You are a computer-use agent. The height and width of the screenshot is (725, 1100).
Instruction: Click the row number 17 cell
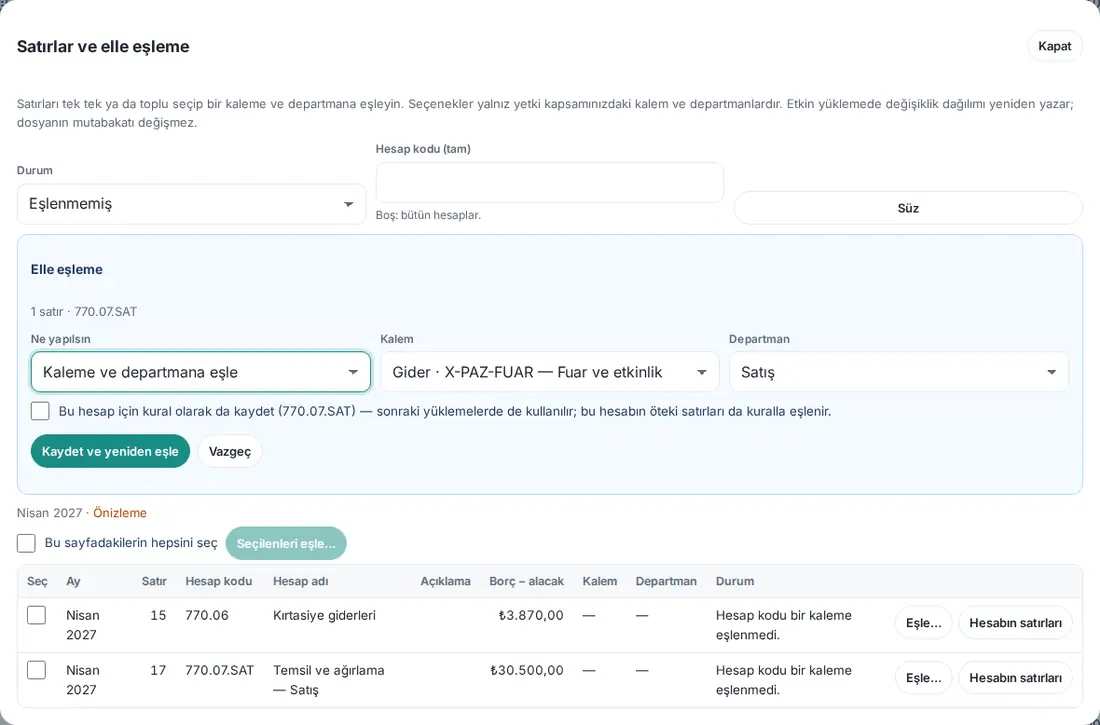pyautogui.click(x=158, y=670)
